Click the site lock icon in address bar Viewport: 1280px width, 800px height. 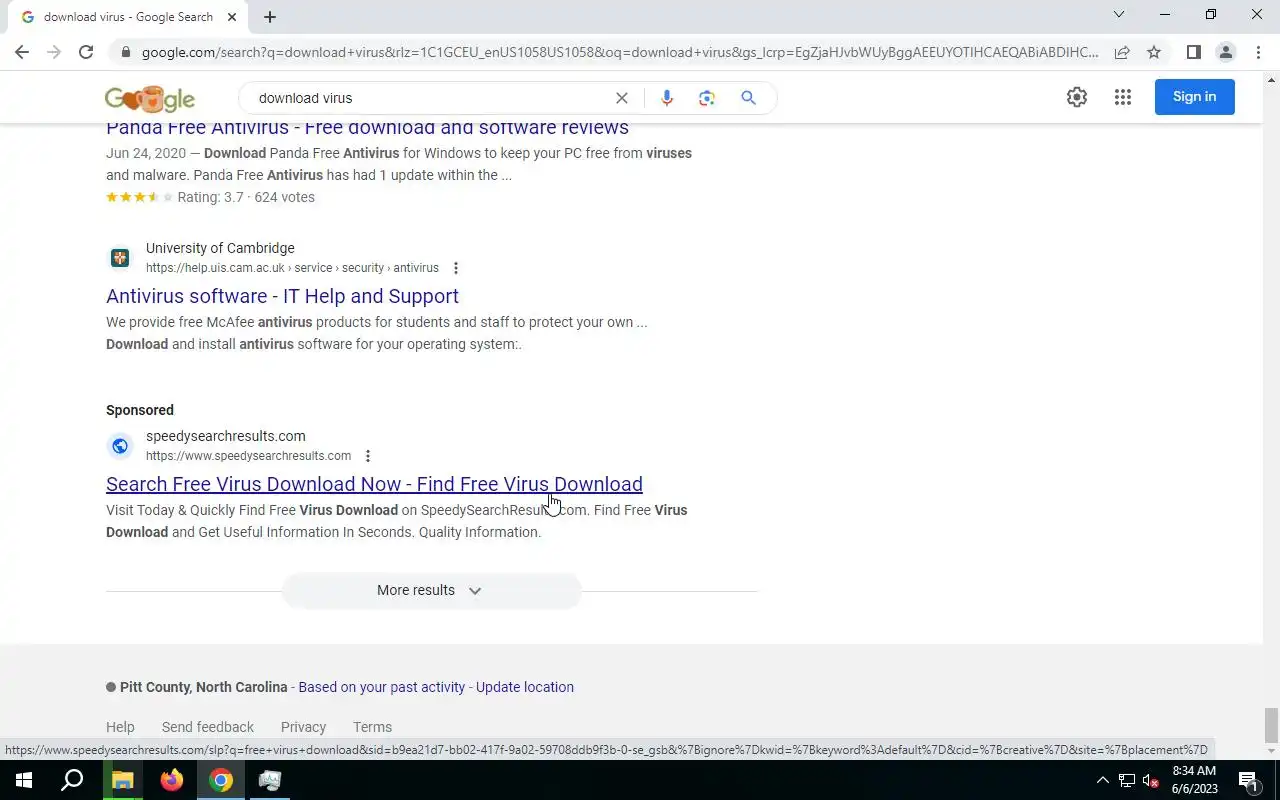click(125, 52)
